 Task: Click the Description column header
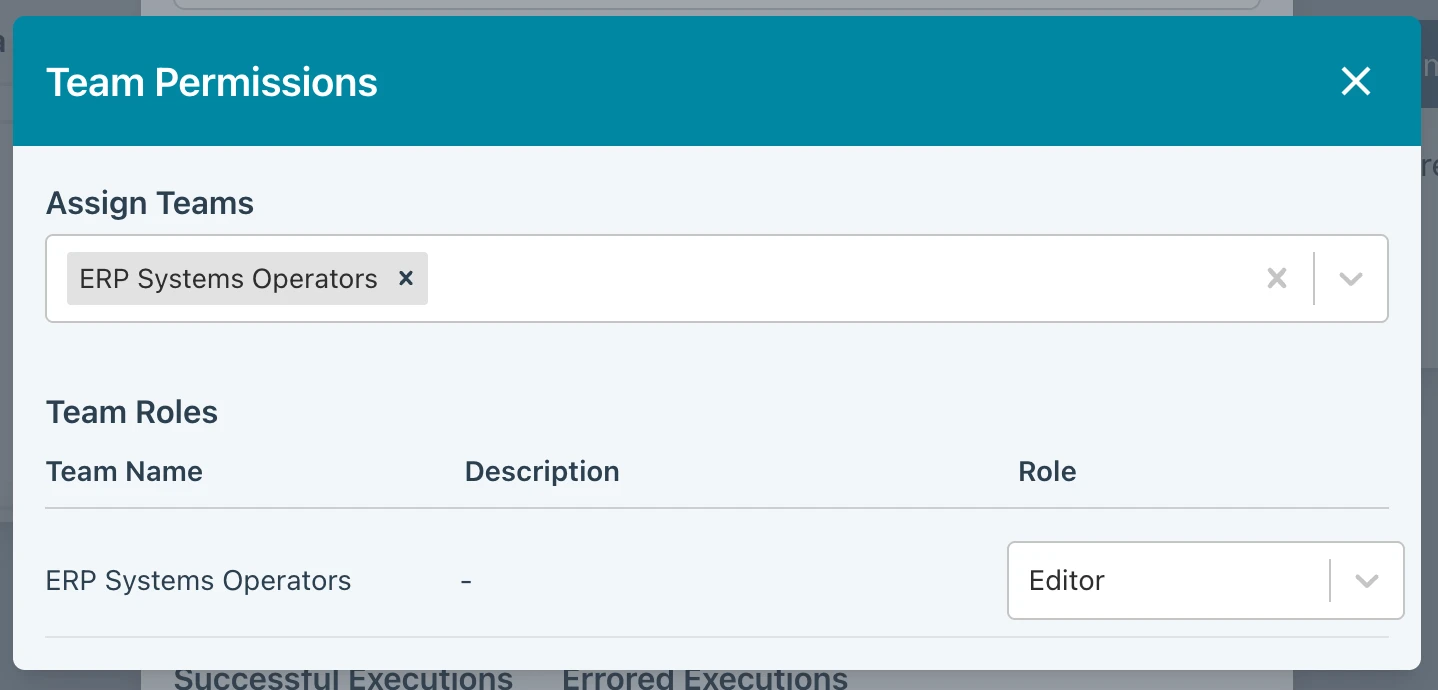(542, 472)
